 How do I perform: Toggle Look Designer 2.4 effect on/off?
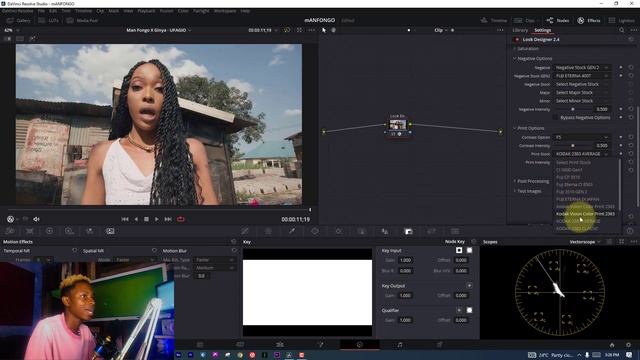[x=517, y=40]
